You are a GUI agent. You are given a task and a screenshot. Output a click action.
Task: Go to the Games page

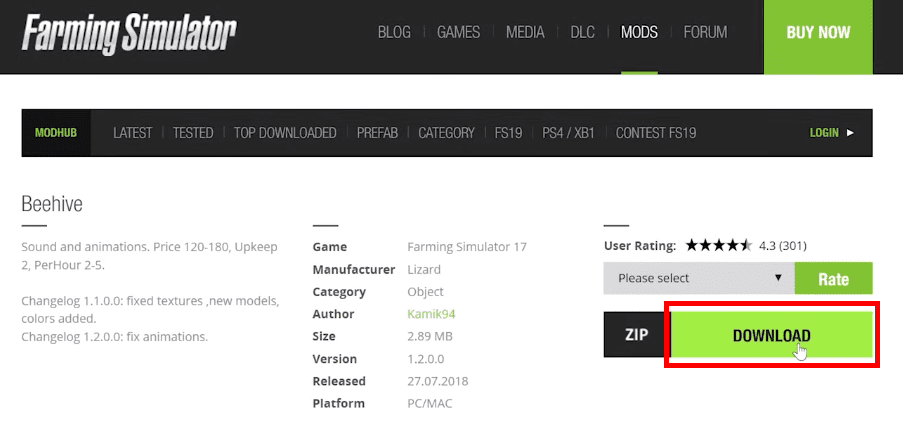point(458,32)
